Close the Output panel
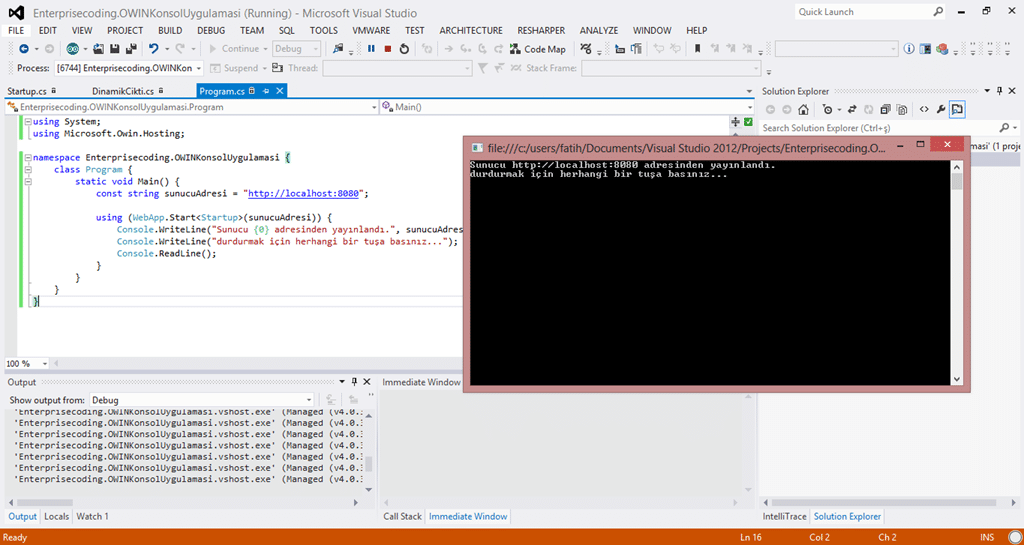 (367, 382)
